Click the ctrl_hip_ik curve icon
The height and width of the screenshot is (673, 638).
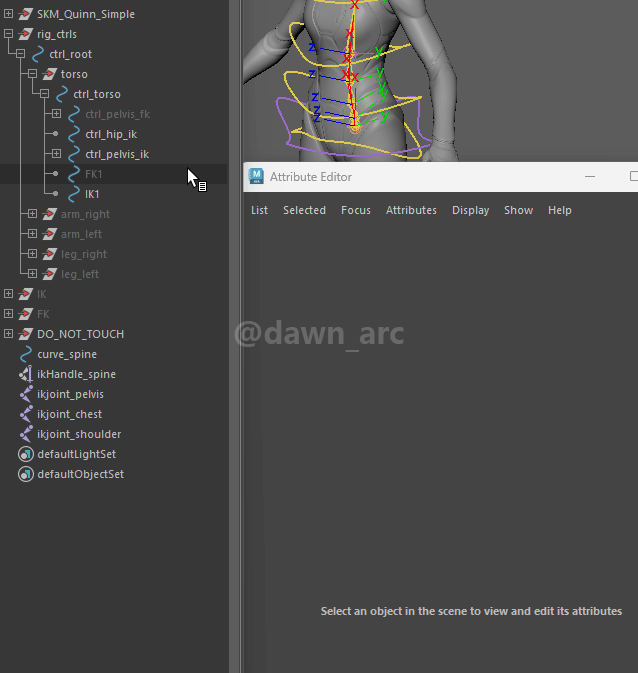pos(74,134)
